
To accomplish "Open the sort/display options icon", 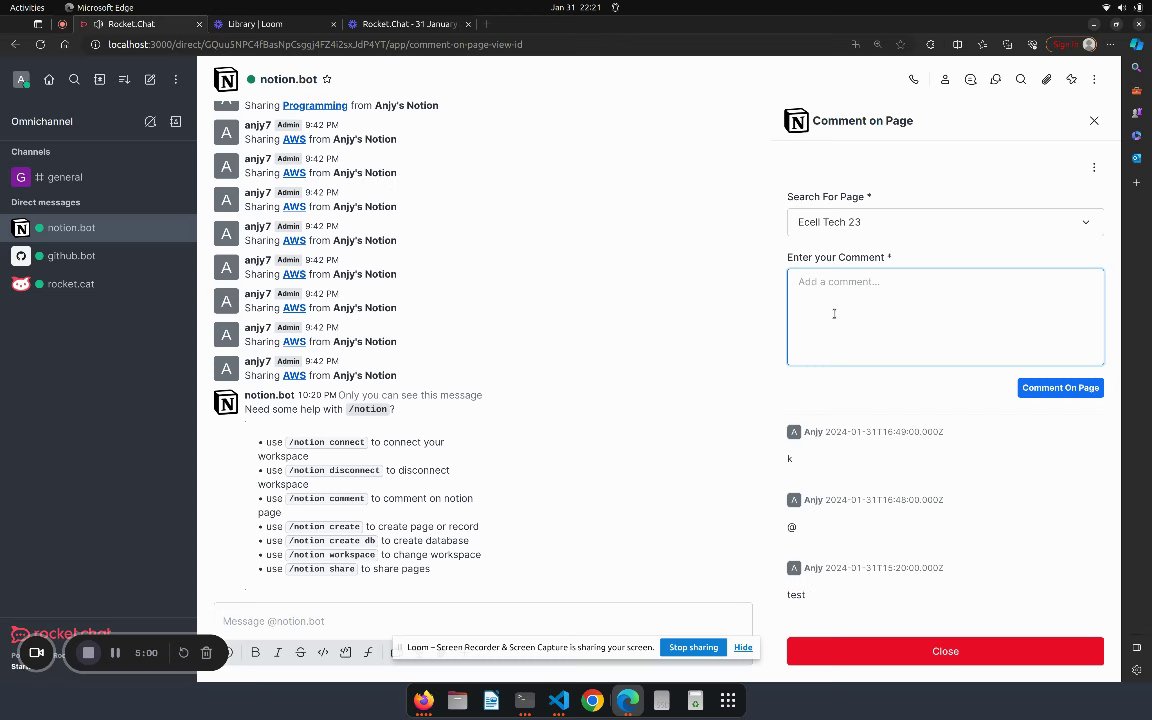I will pos(124,79).
